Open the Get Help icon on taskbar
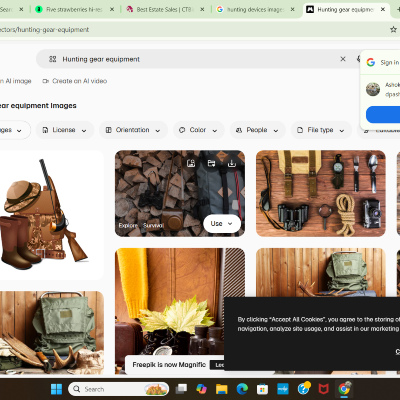400x400 pixels. click(303, 388)
